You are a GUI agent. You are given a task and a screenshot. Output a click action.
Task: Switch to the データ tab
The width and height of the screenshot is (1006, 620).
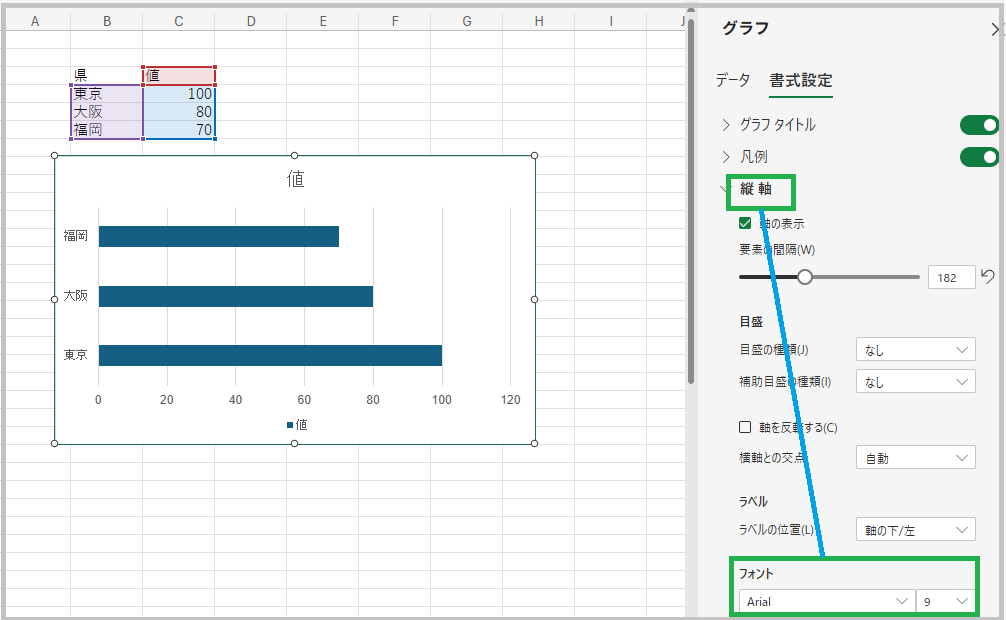point(733,80)
